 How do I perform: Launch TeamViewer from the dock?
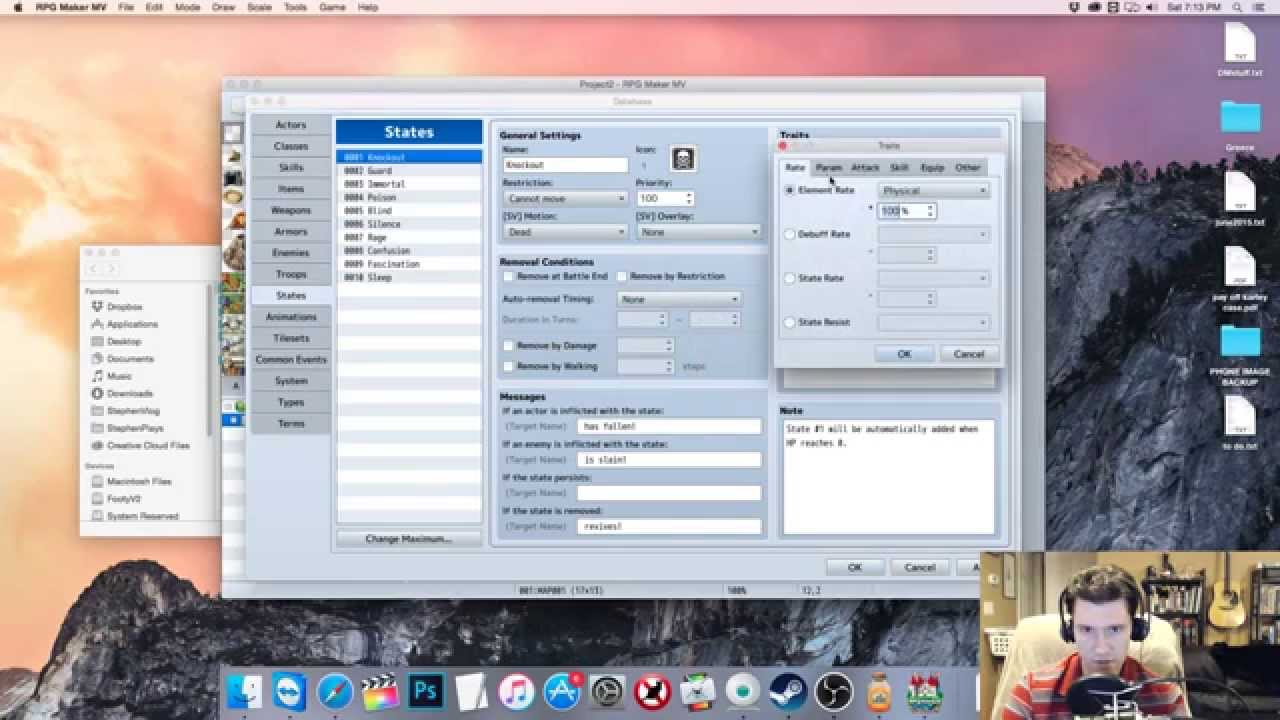coord(289,692)
